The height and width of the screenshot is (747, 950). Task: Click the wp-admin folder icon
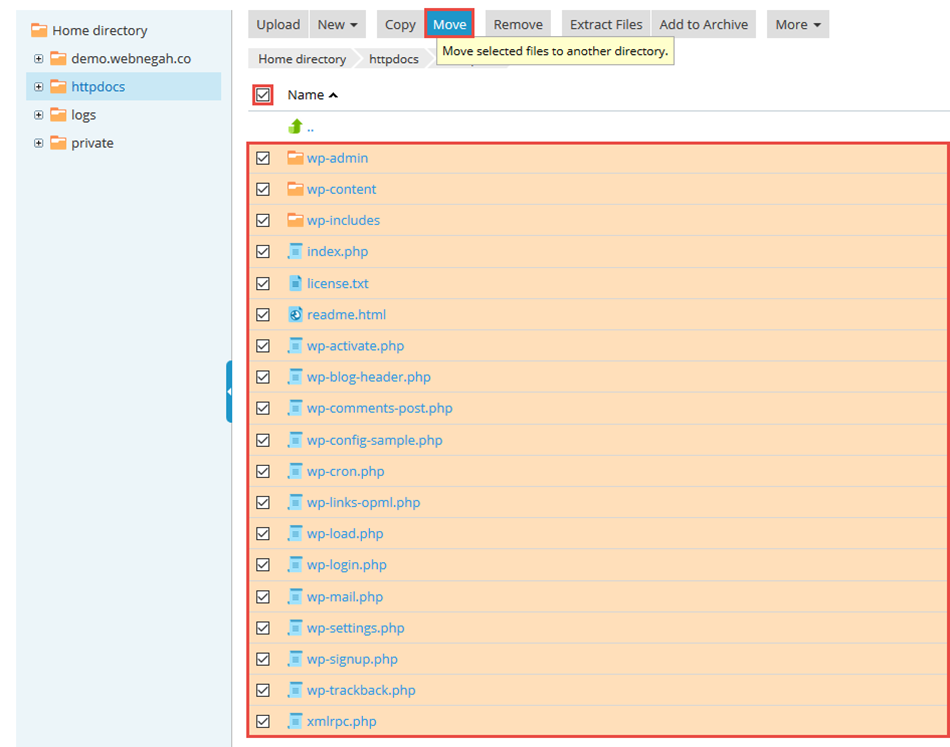point(295,158)
